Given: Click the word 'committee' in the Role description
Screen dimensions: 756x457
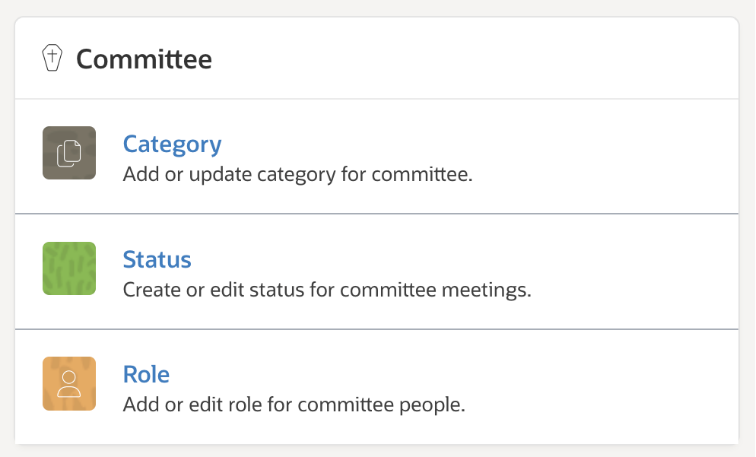Looking at the screenshot, I should [360, 405].
